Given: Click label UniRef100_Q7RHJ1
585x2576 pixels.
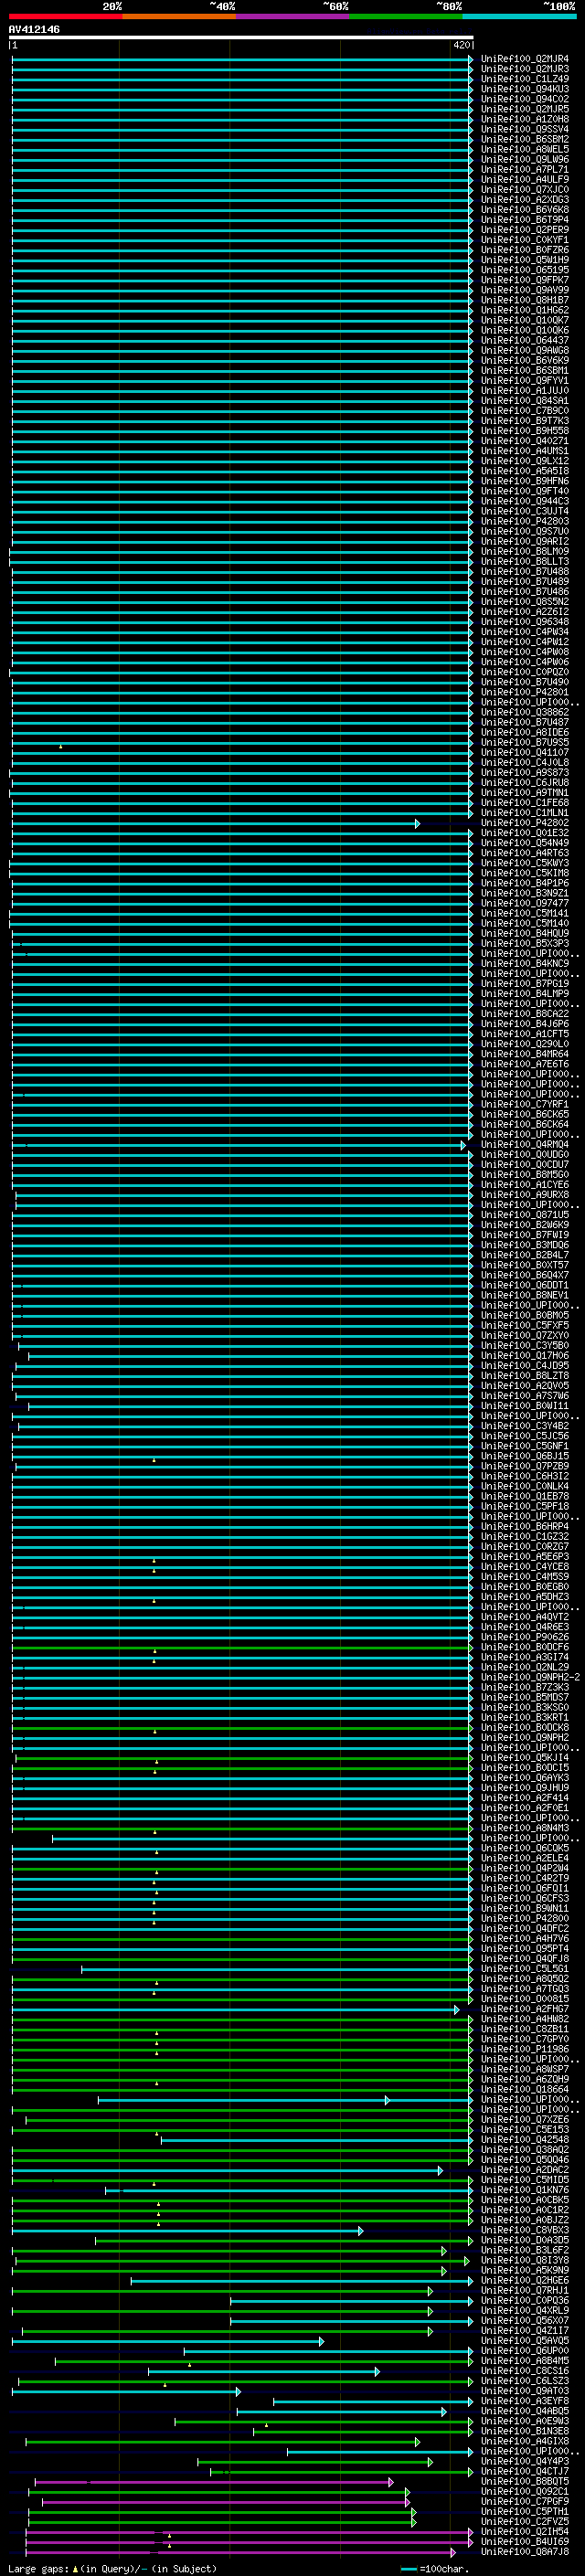Looking at the screenshot, I should click(x=525, y=2290).
